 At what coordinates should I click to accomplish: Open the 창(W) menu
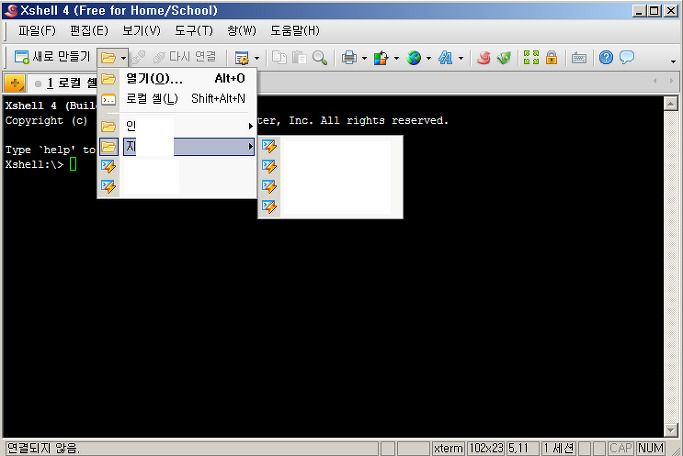click(242, 30)
